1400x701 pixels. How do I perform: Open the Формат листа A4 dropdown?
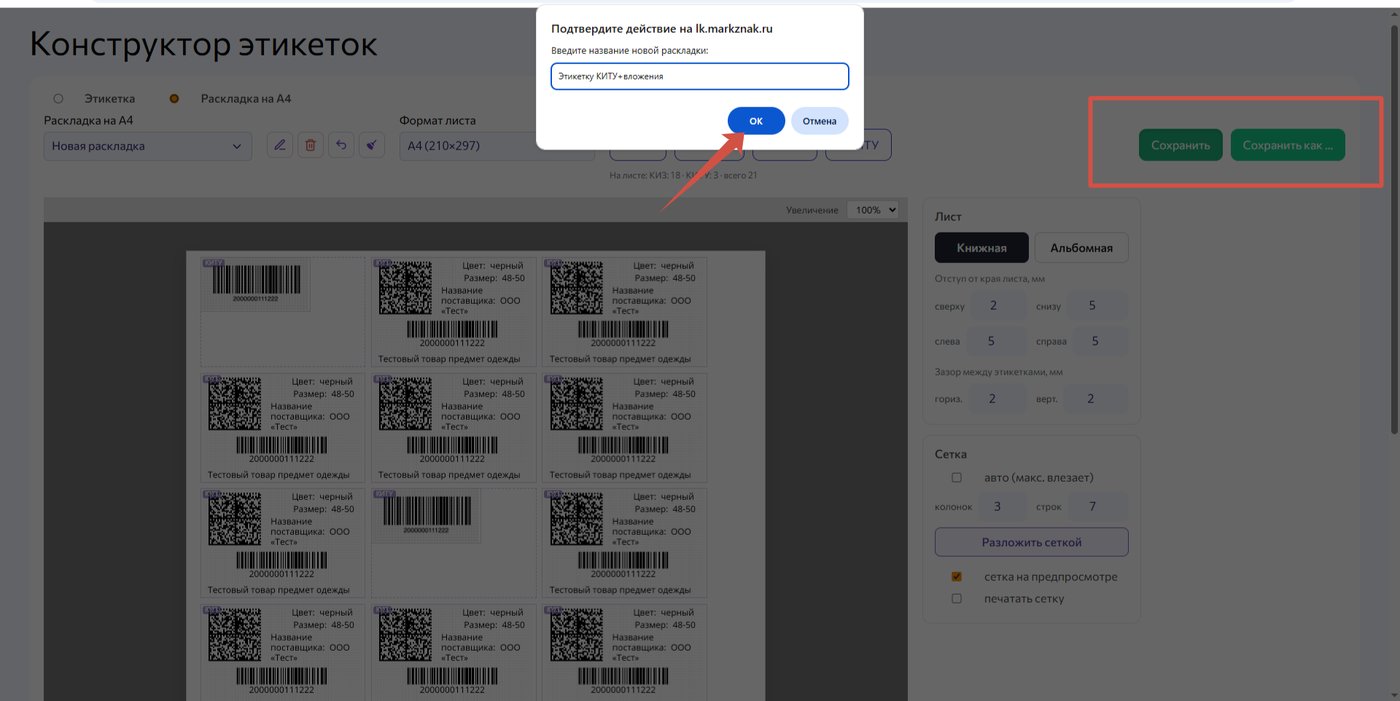click(468, 146)
